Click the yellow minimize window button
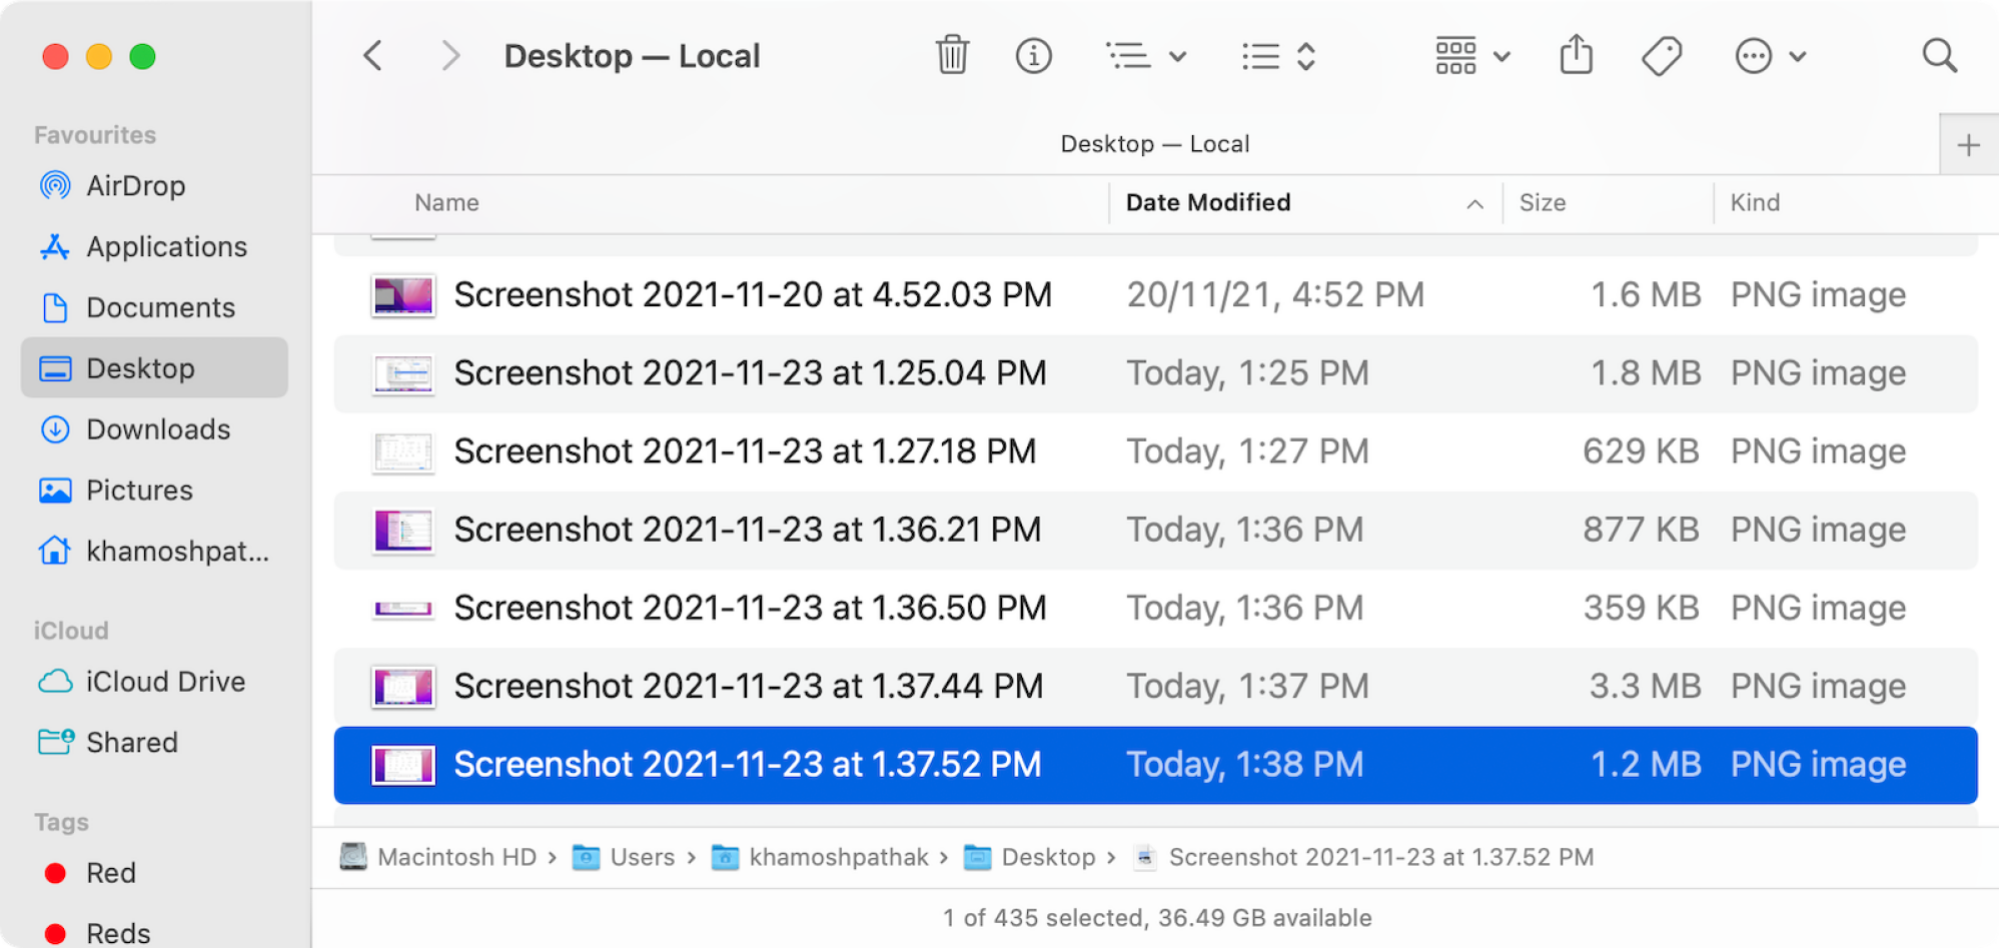 (x=99, y=56)
